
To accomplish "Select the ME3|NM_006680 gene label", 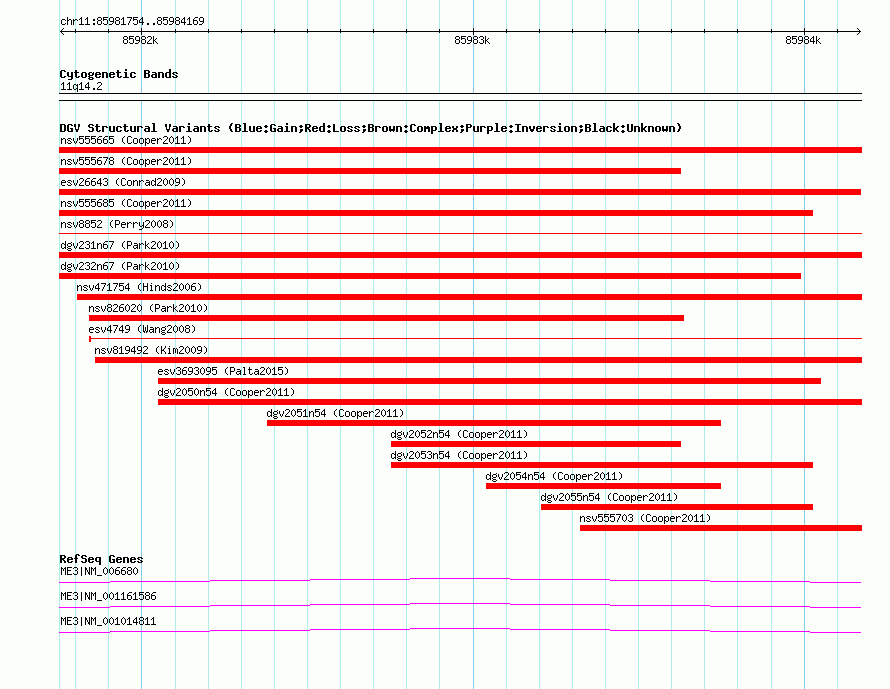I will click(99, 572).
